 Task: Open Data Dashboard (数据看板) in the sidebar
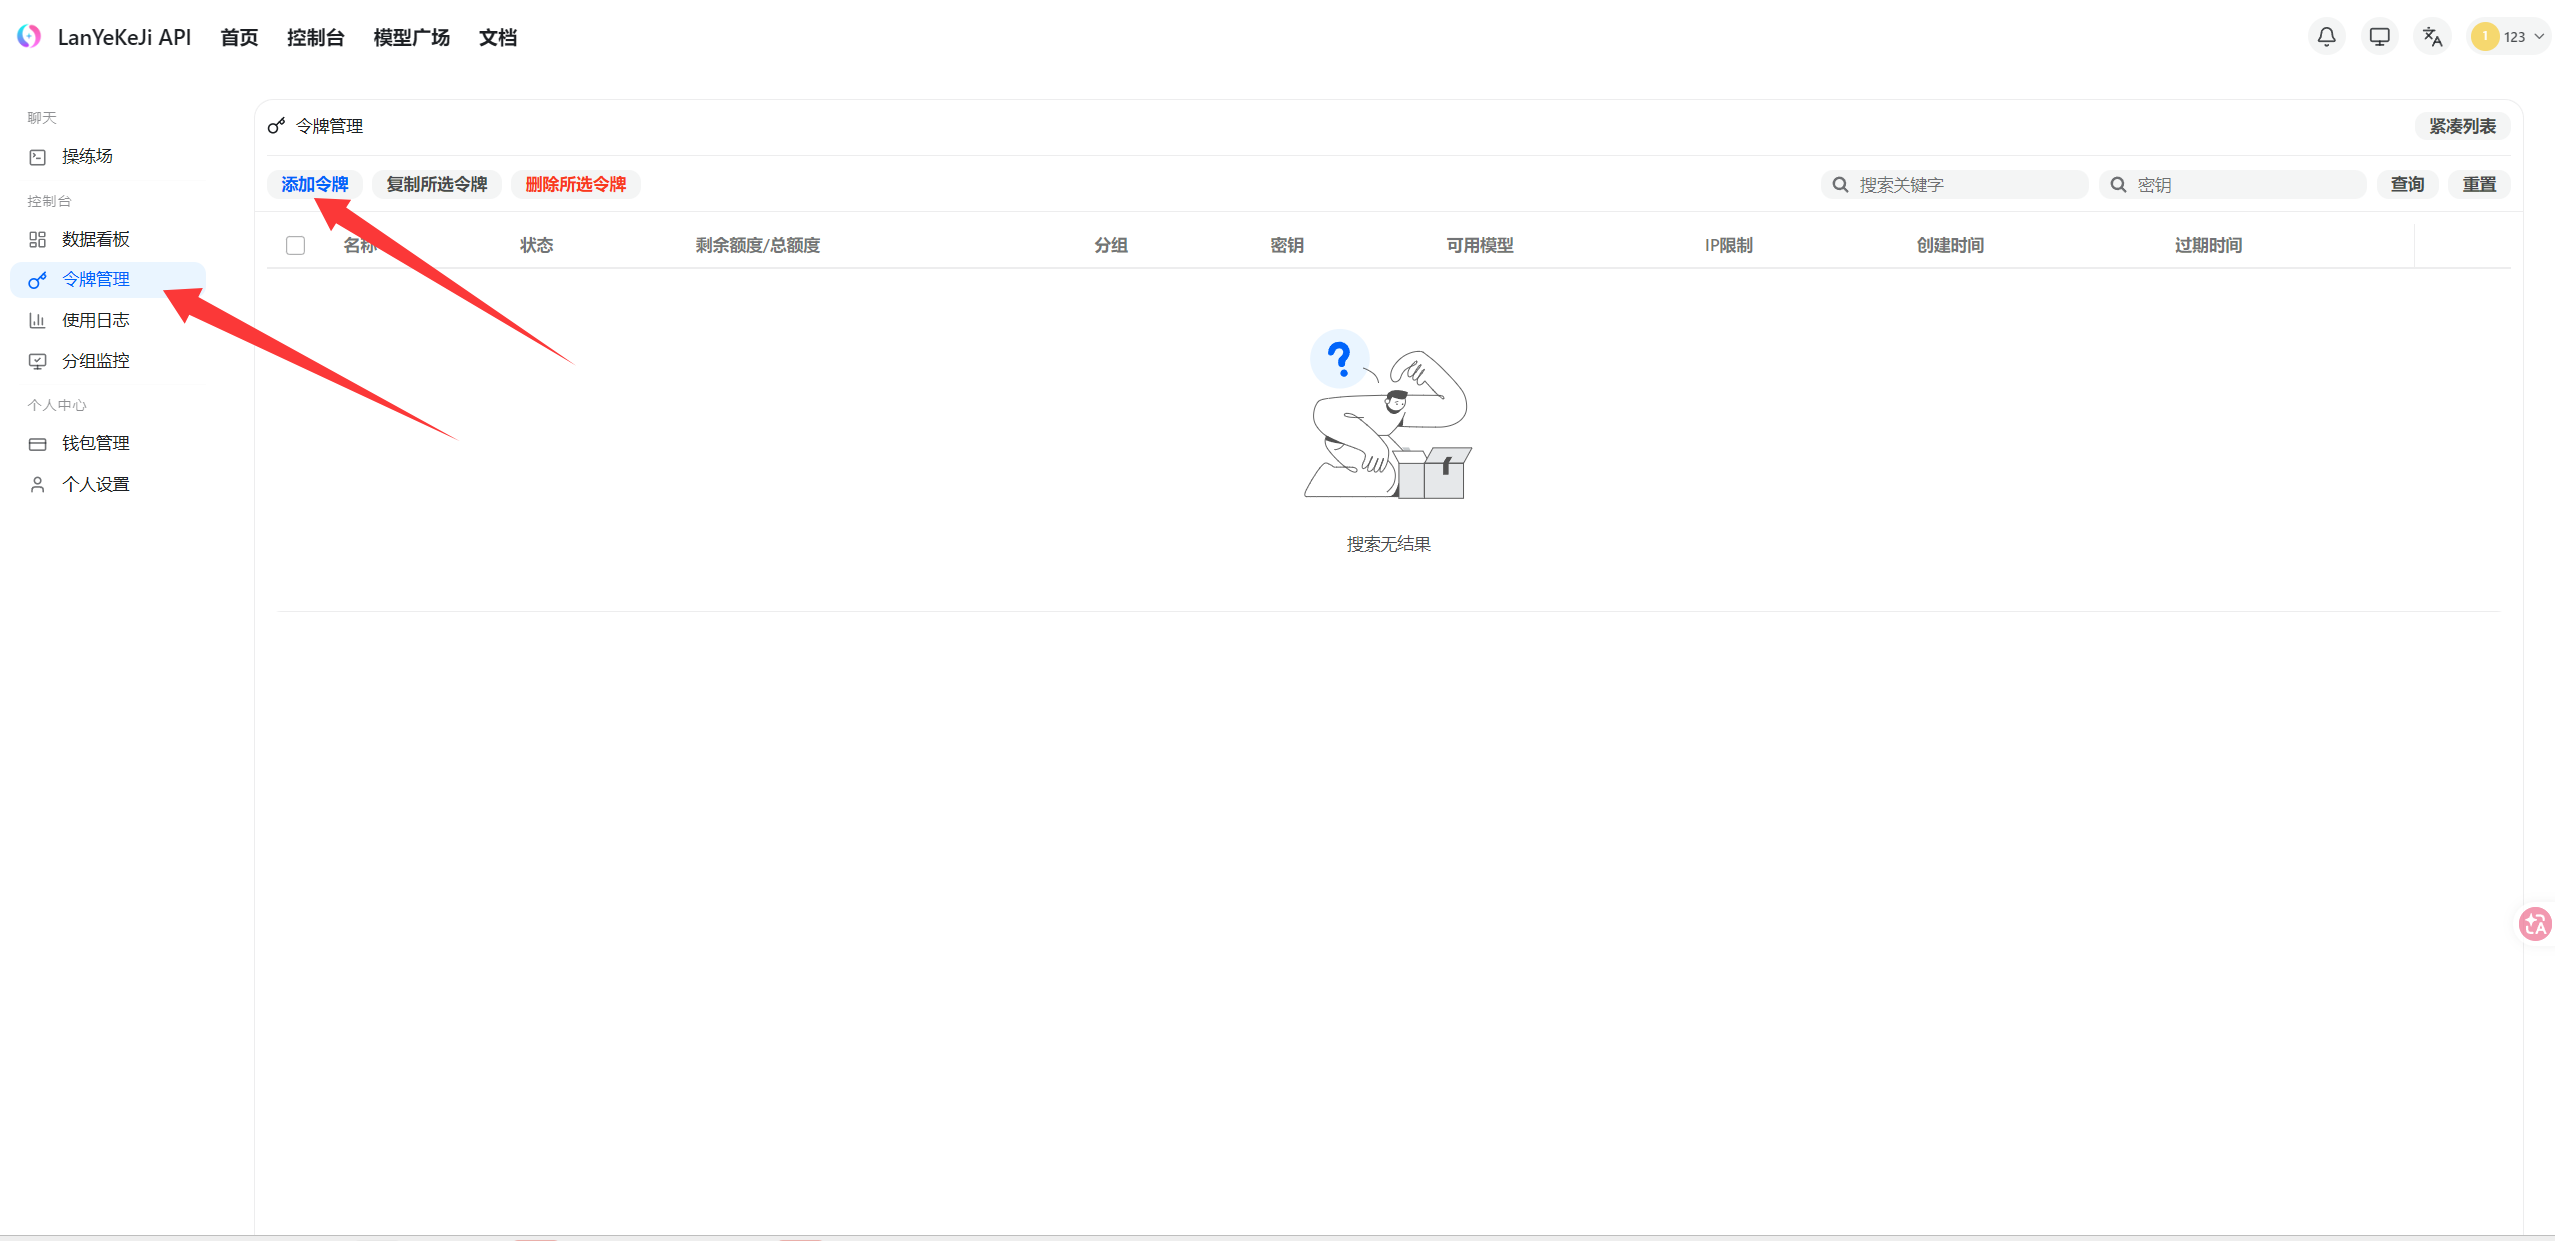pyautogui.click(x=108, y=240)
